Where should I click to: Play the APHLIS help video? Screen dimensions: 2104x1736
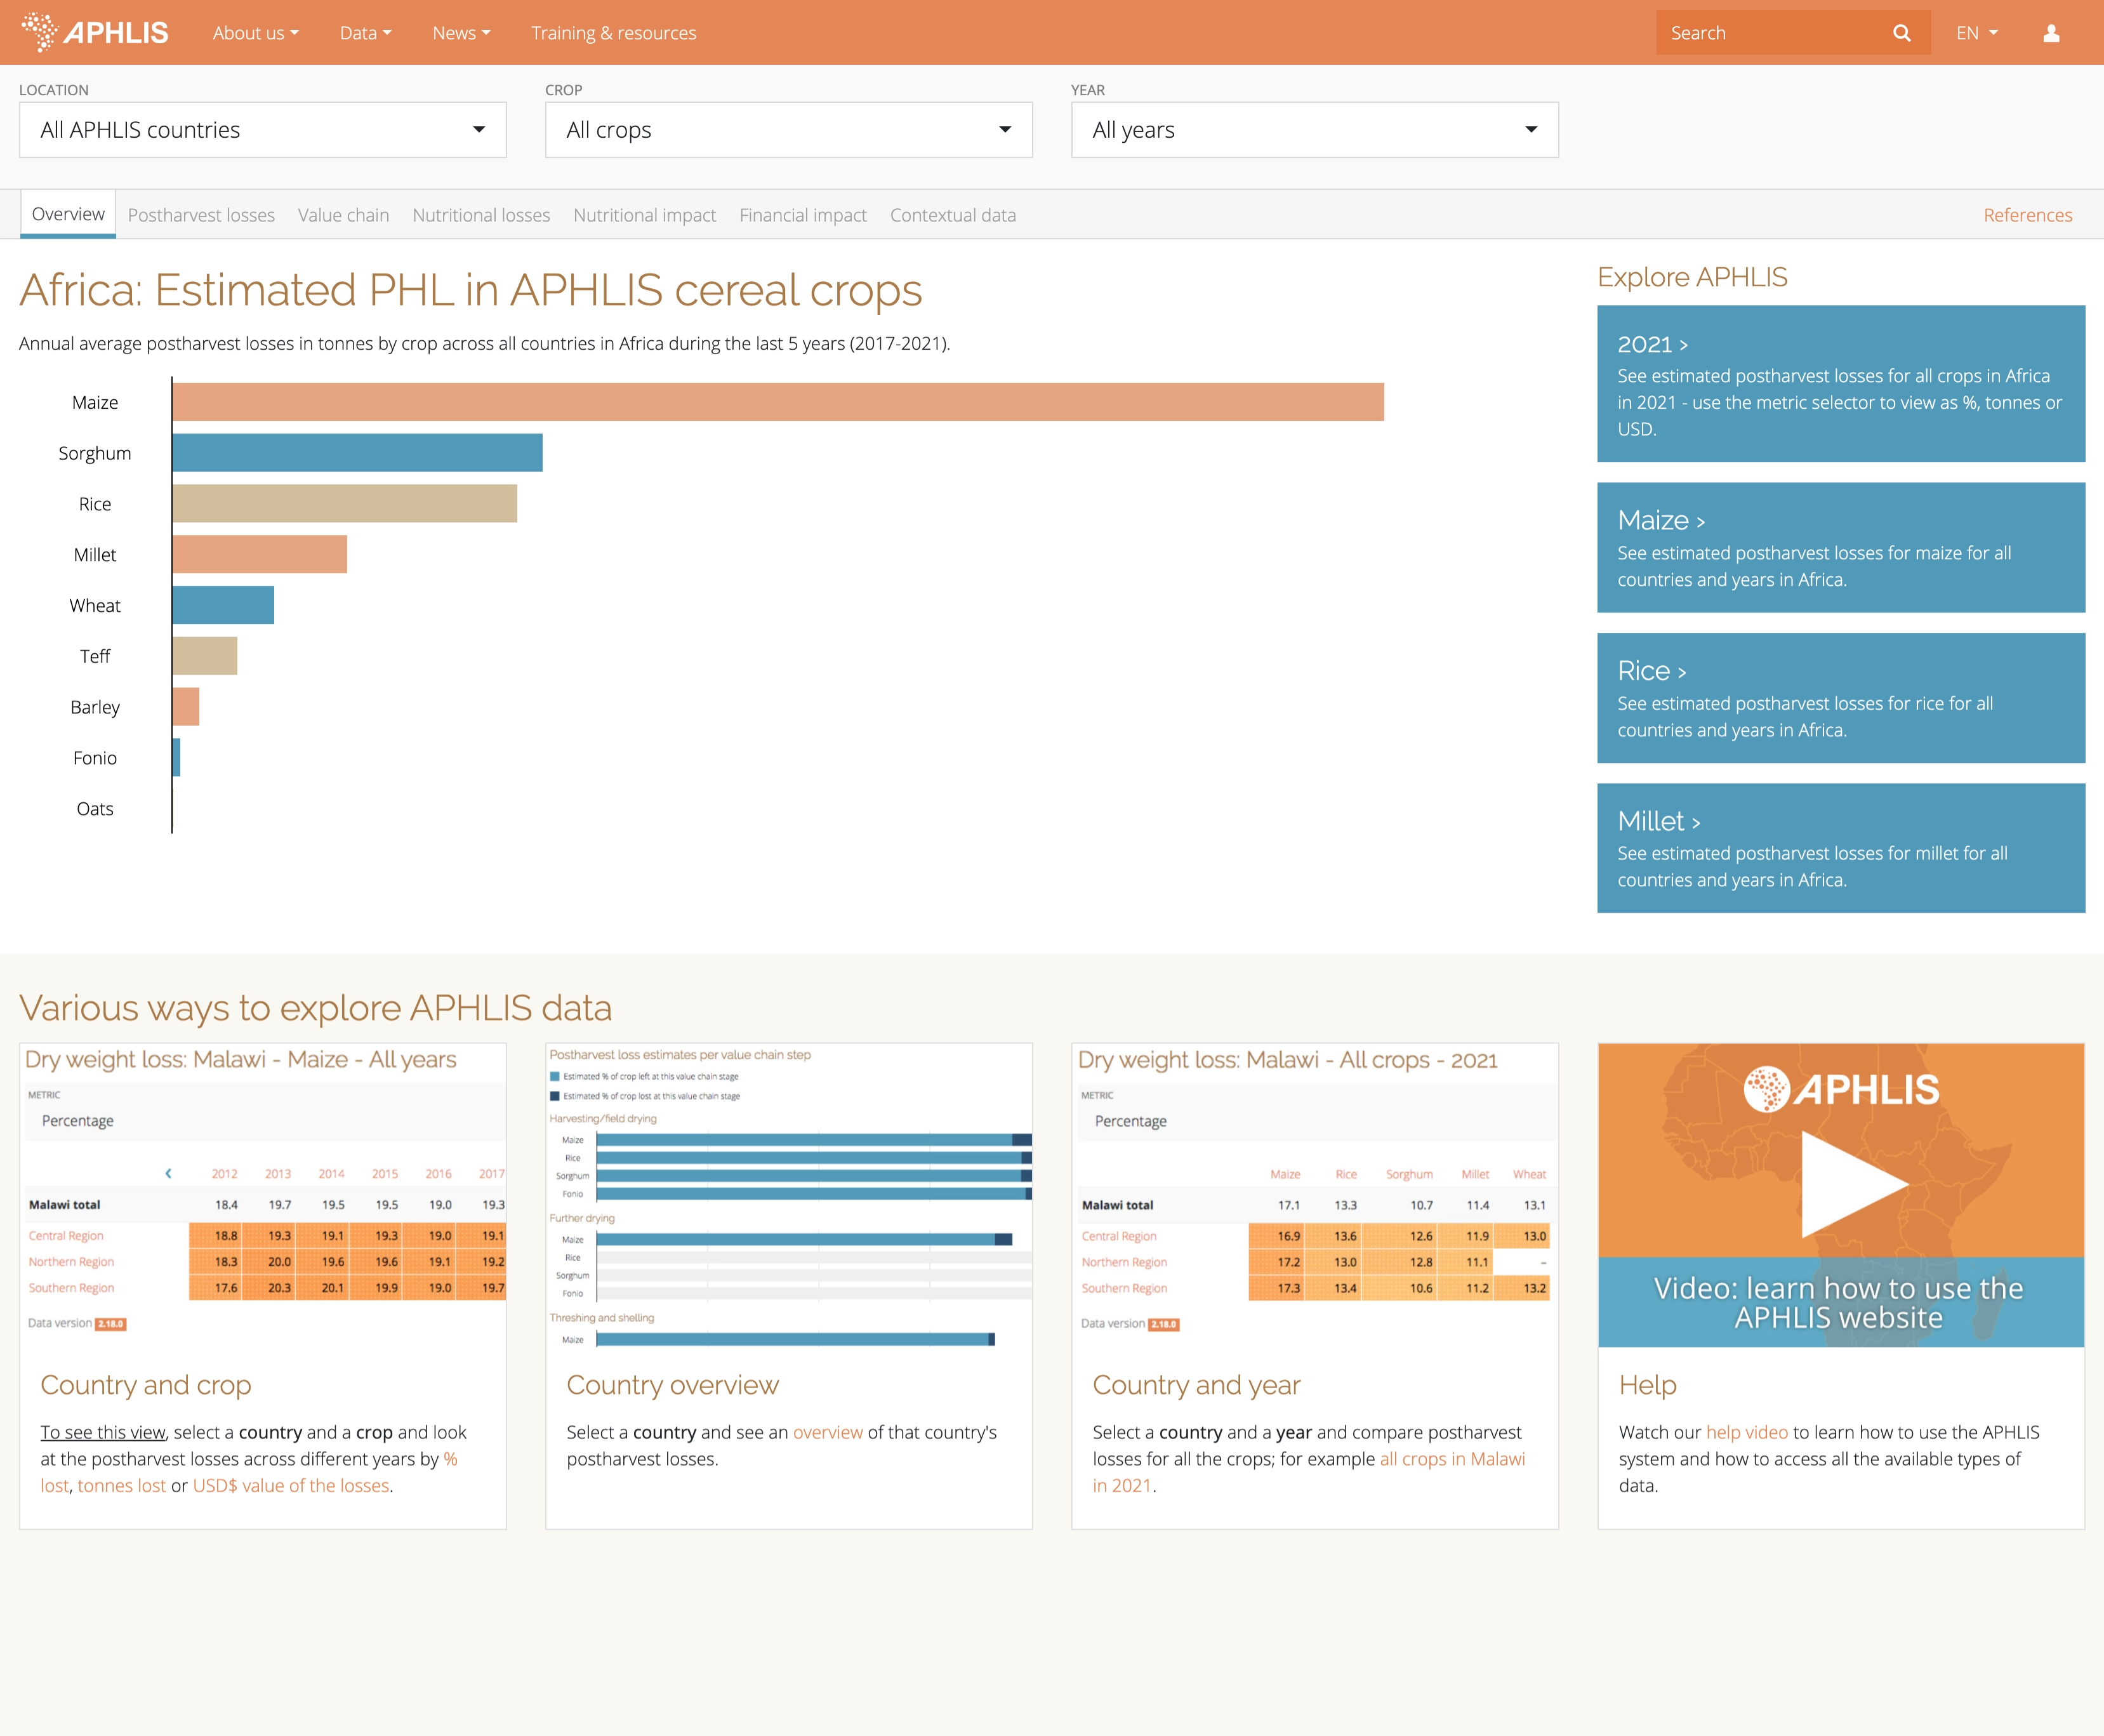[1854, 1185]
